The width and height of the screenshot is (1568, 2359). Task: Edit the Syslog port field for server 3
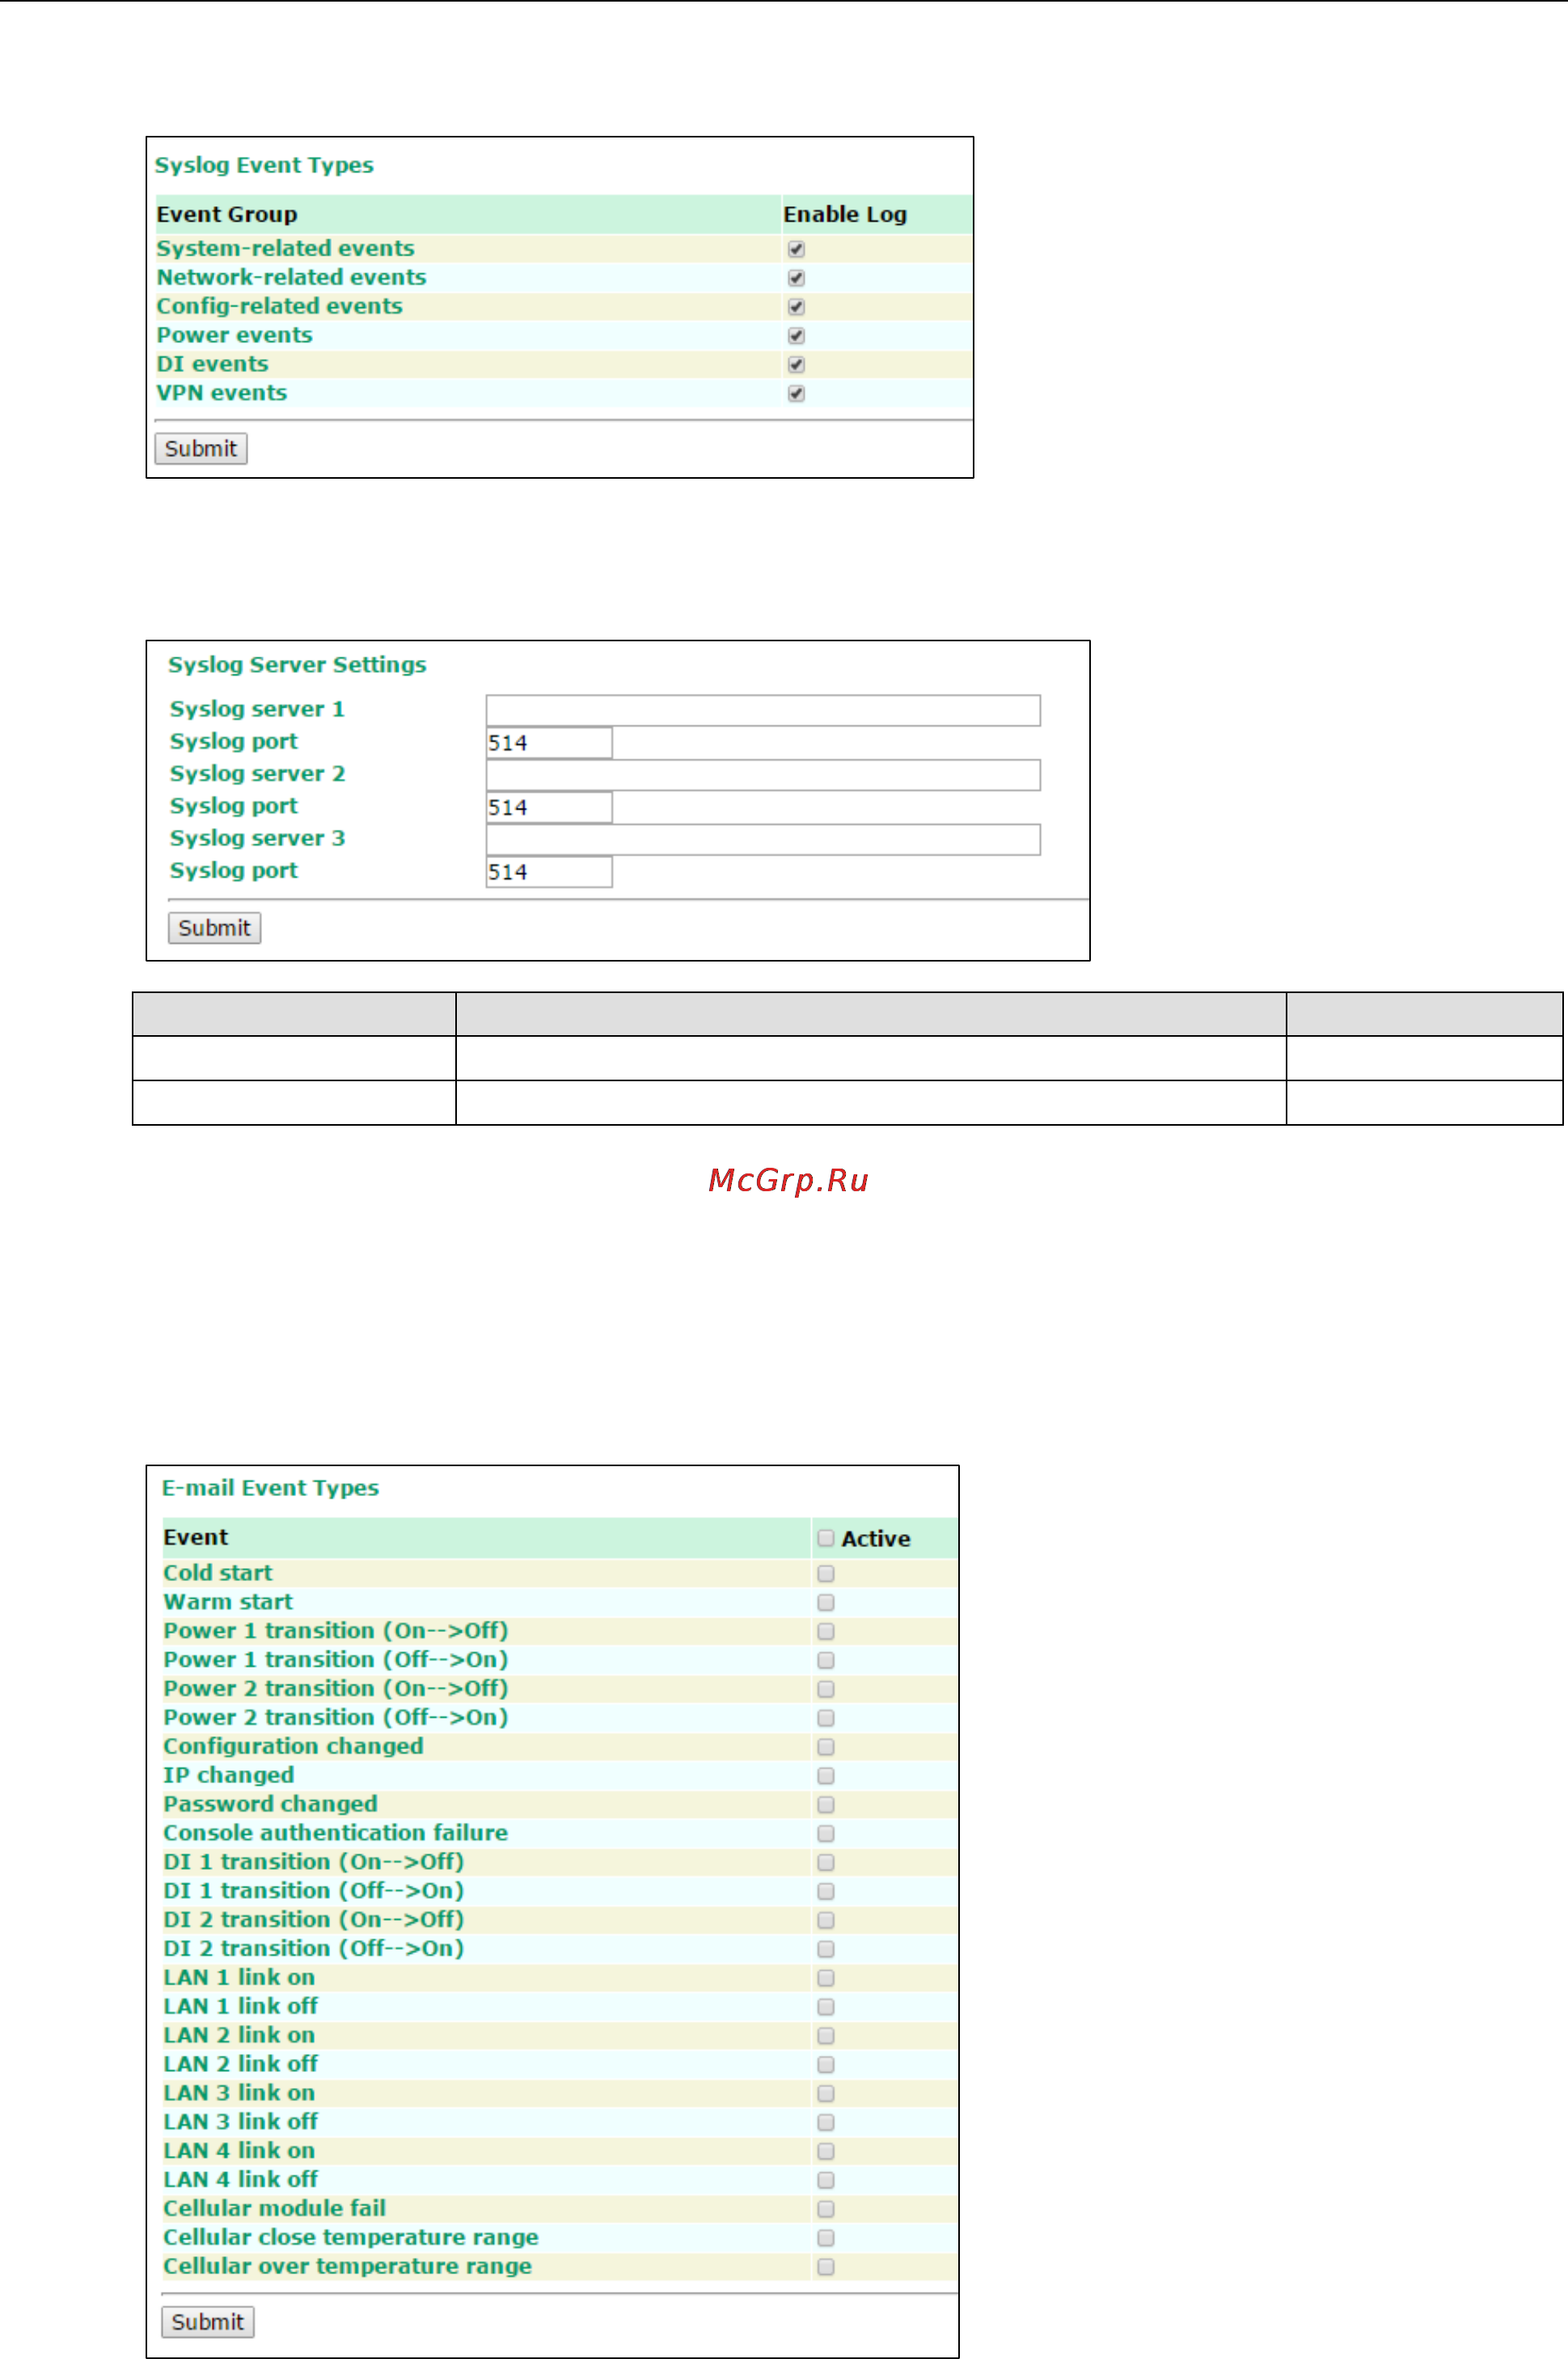click(x=549, y=871)
